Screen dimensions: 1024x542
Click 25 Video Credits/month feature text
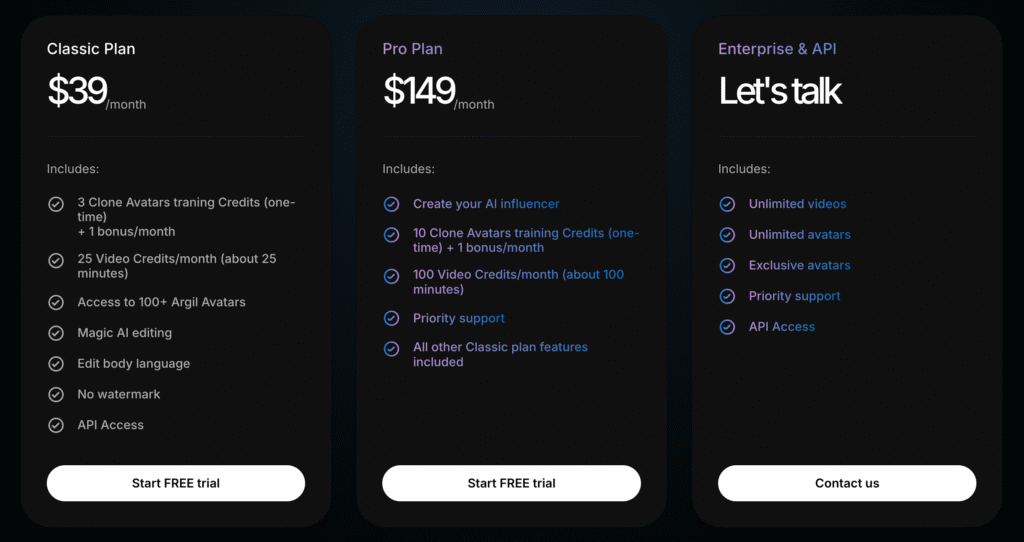click(x=177, y=266)
